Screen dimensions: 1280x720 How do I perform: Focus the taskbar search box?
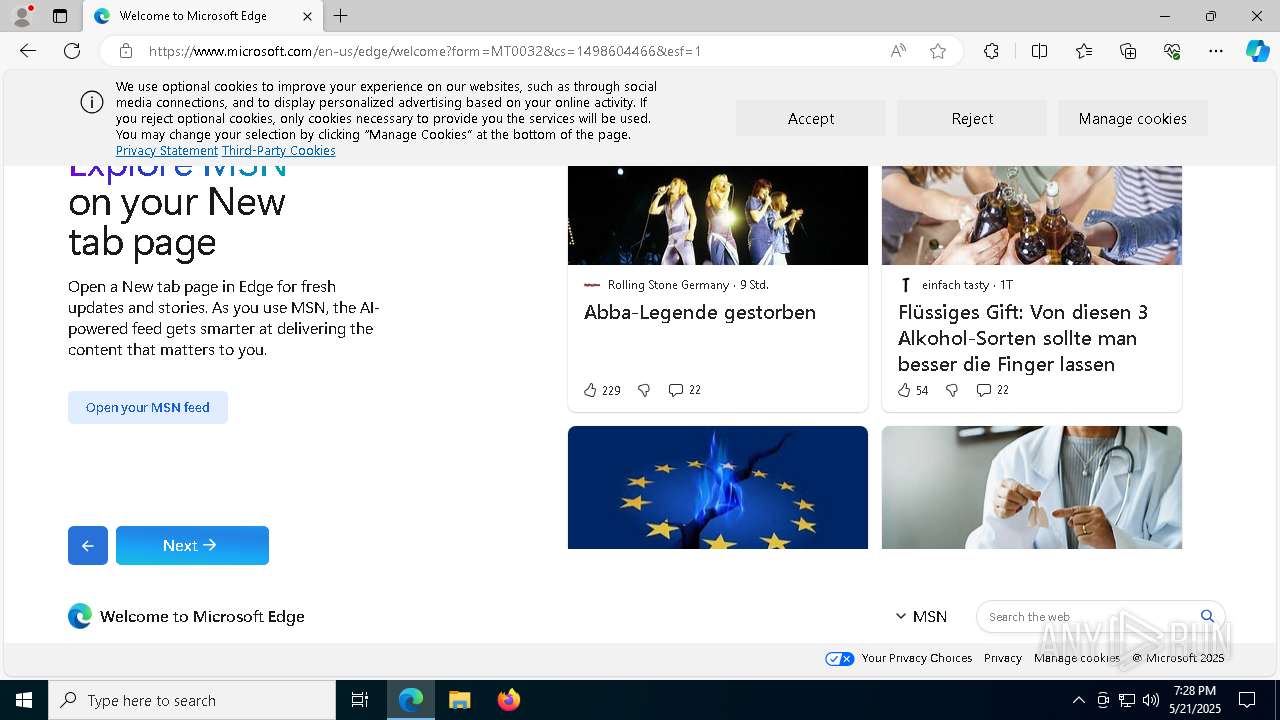coord(192,700)
